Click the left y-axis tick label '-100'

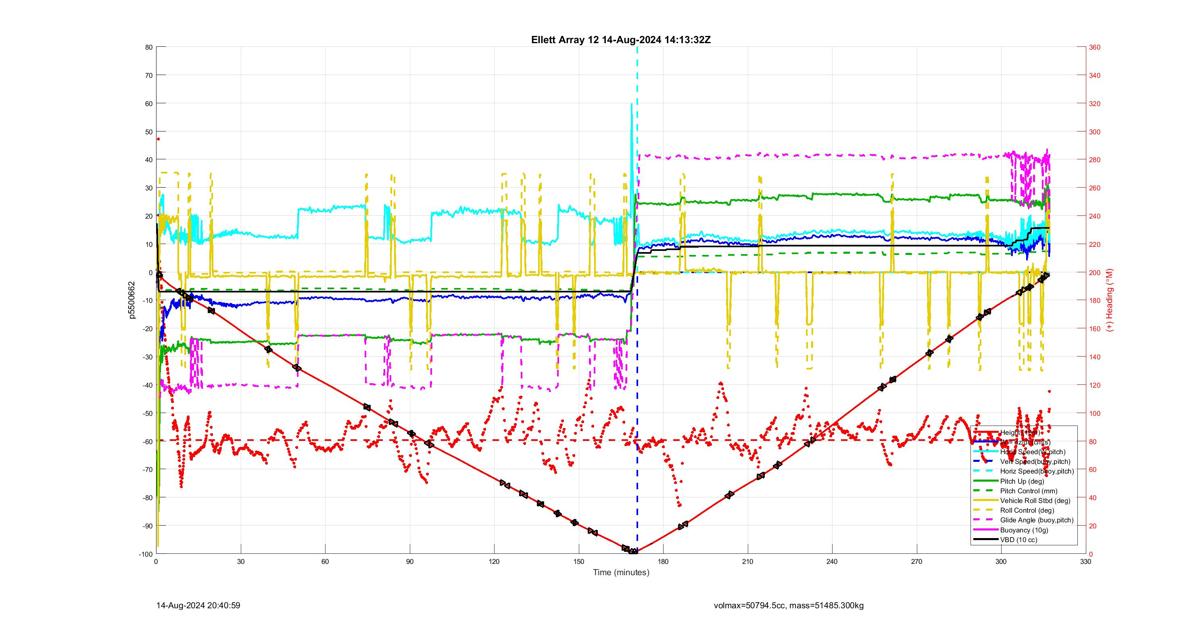click(x=144, y=554)
